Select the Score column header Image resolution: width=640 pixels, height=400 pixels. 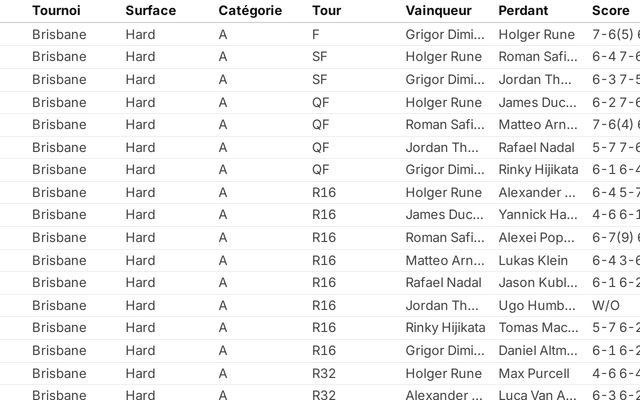[610, 11]
